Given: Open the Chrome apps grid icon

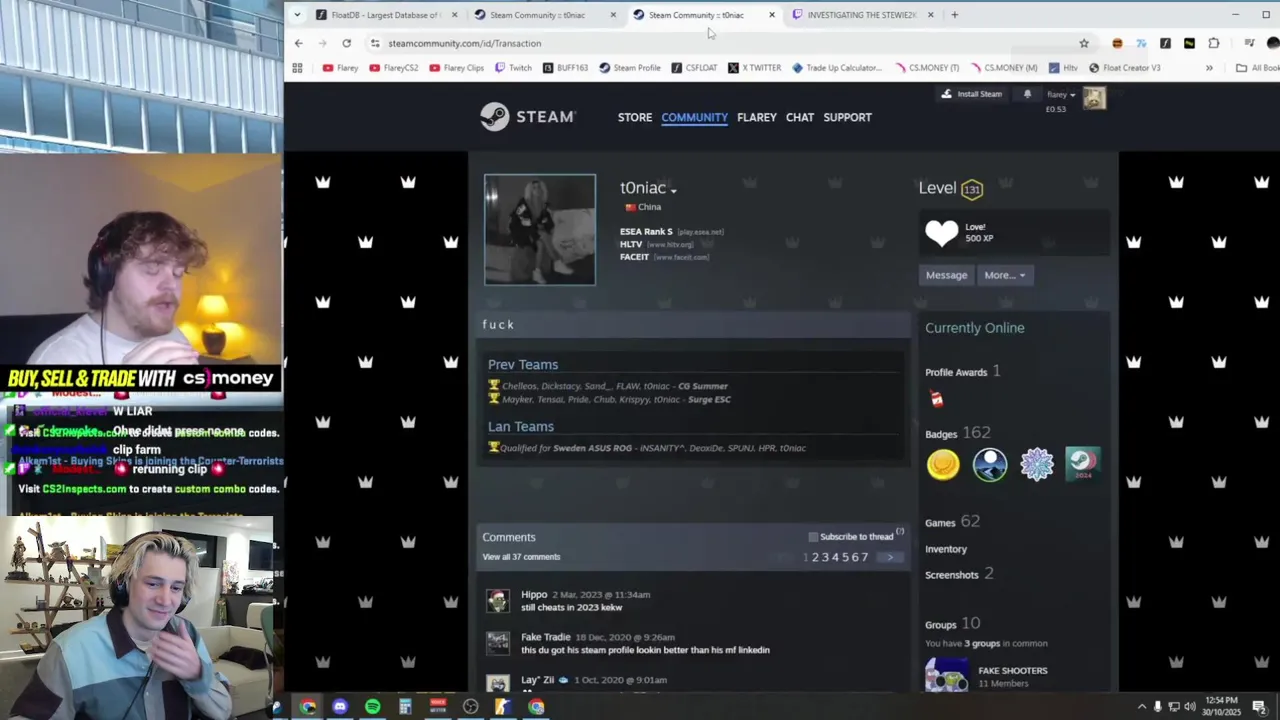Looking at the screenshot, I should pyautogui.click(x=297, y=68).
